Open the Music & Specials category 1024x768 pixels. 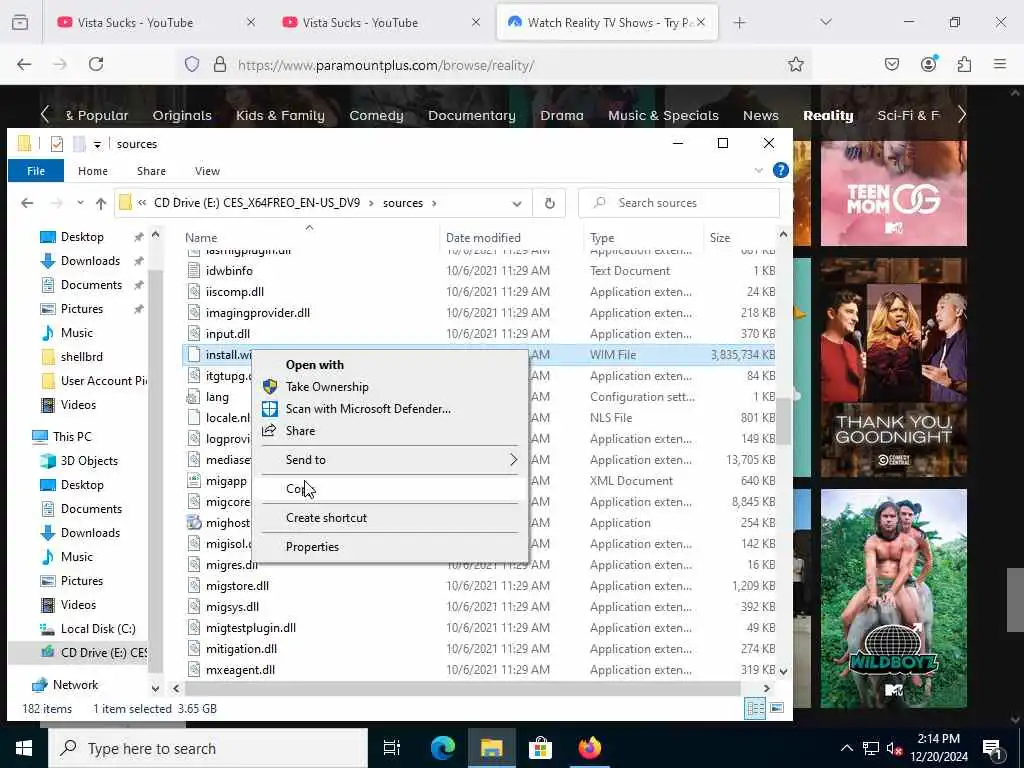coord(663,116)
